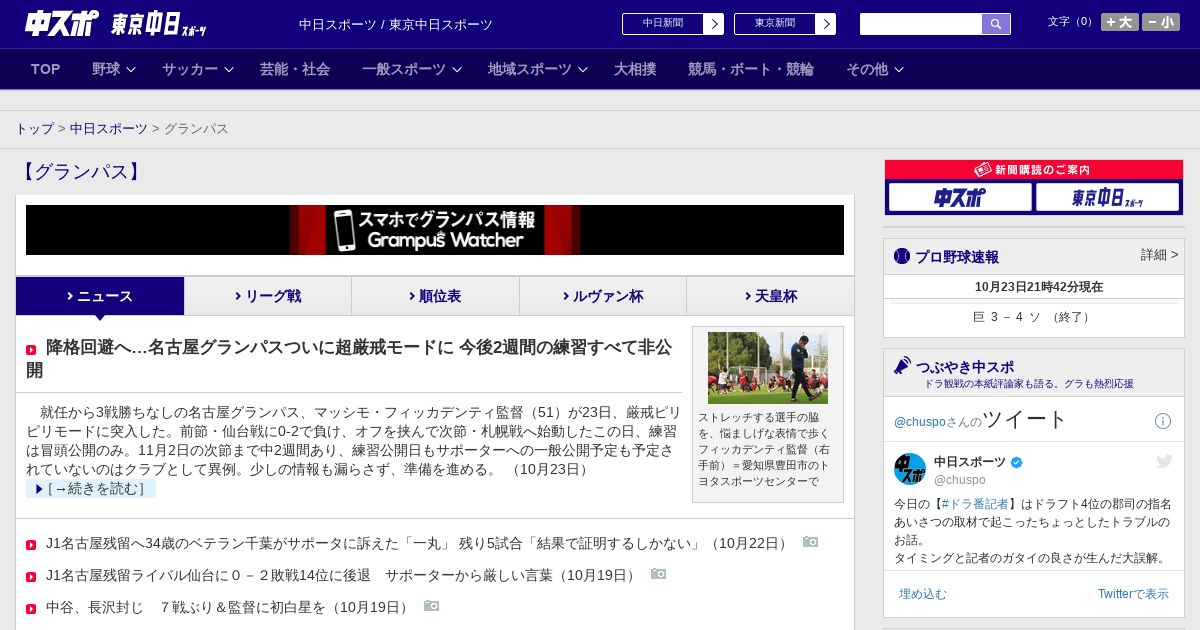This screenshot has height=630, width=1200.
Task: Expand the その他 navigation menu
Action: [875, 69]
